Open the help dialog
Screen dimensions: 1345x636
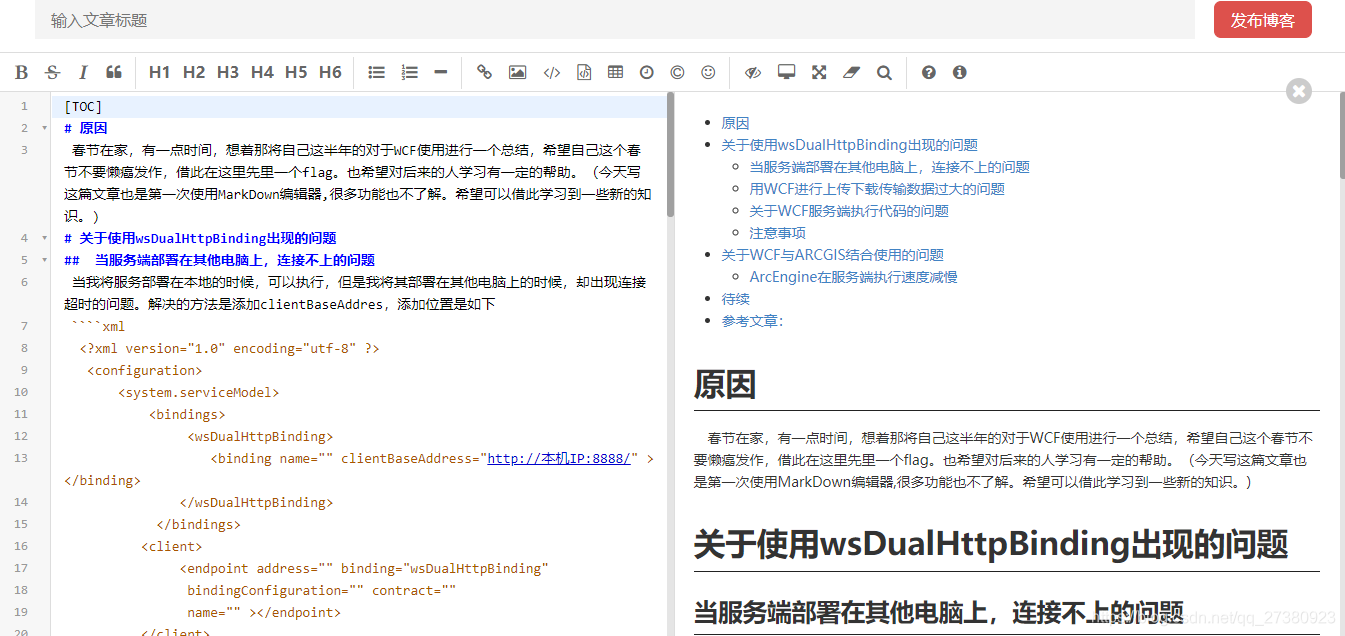coord(929,72)
